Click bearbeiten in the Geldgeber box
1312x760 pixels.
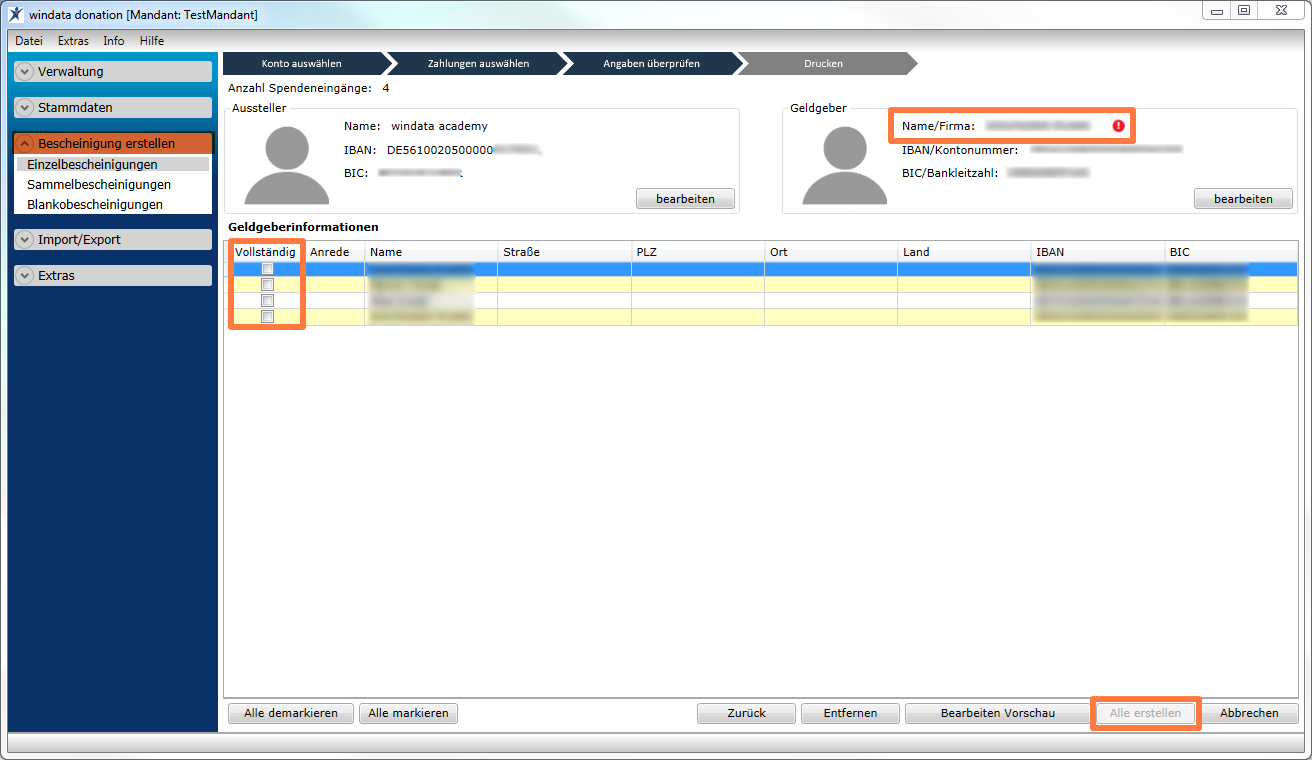1243,199
